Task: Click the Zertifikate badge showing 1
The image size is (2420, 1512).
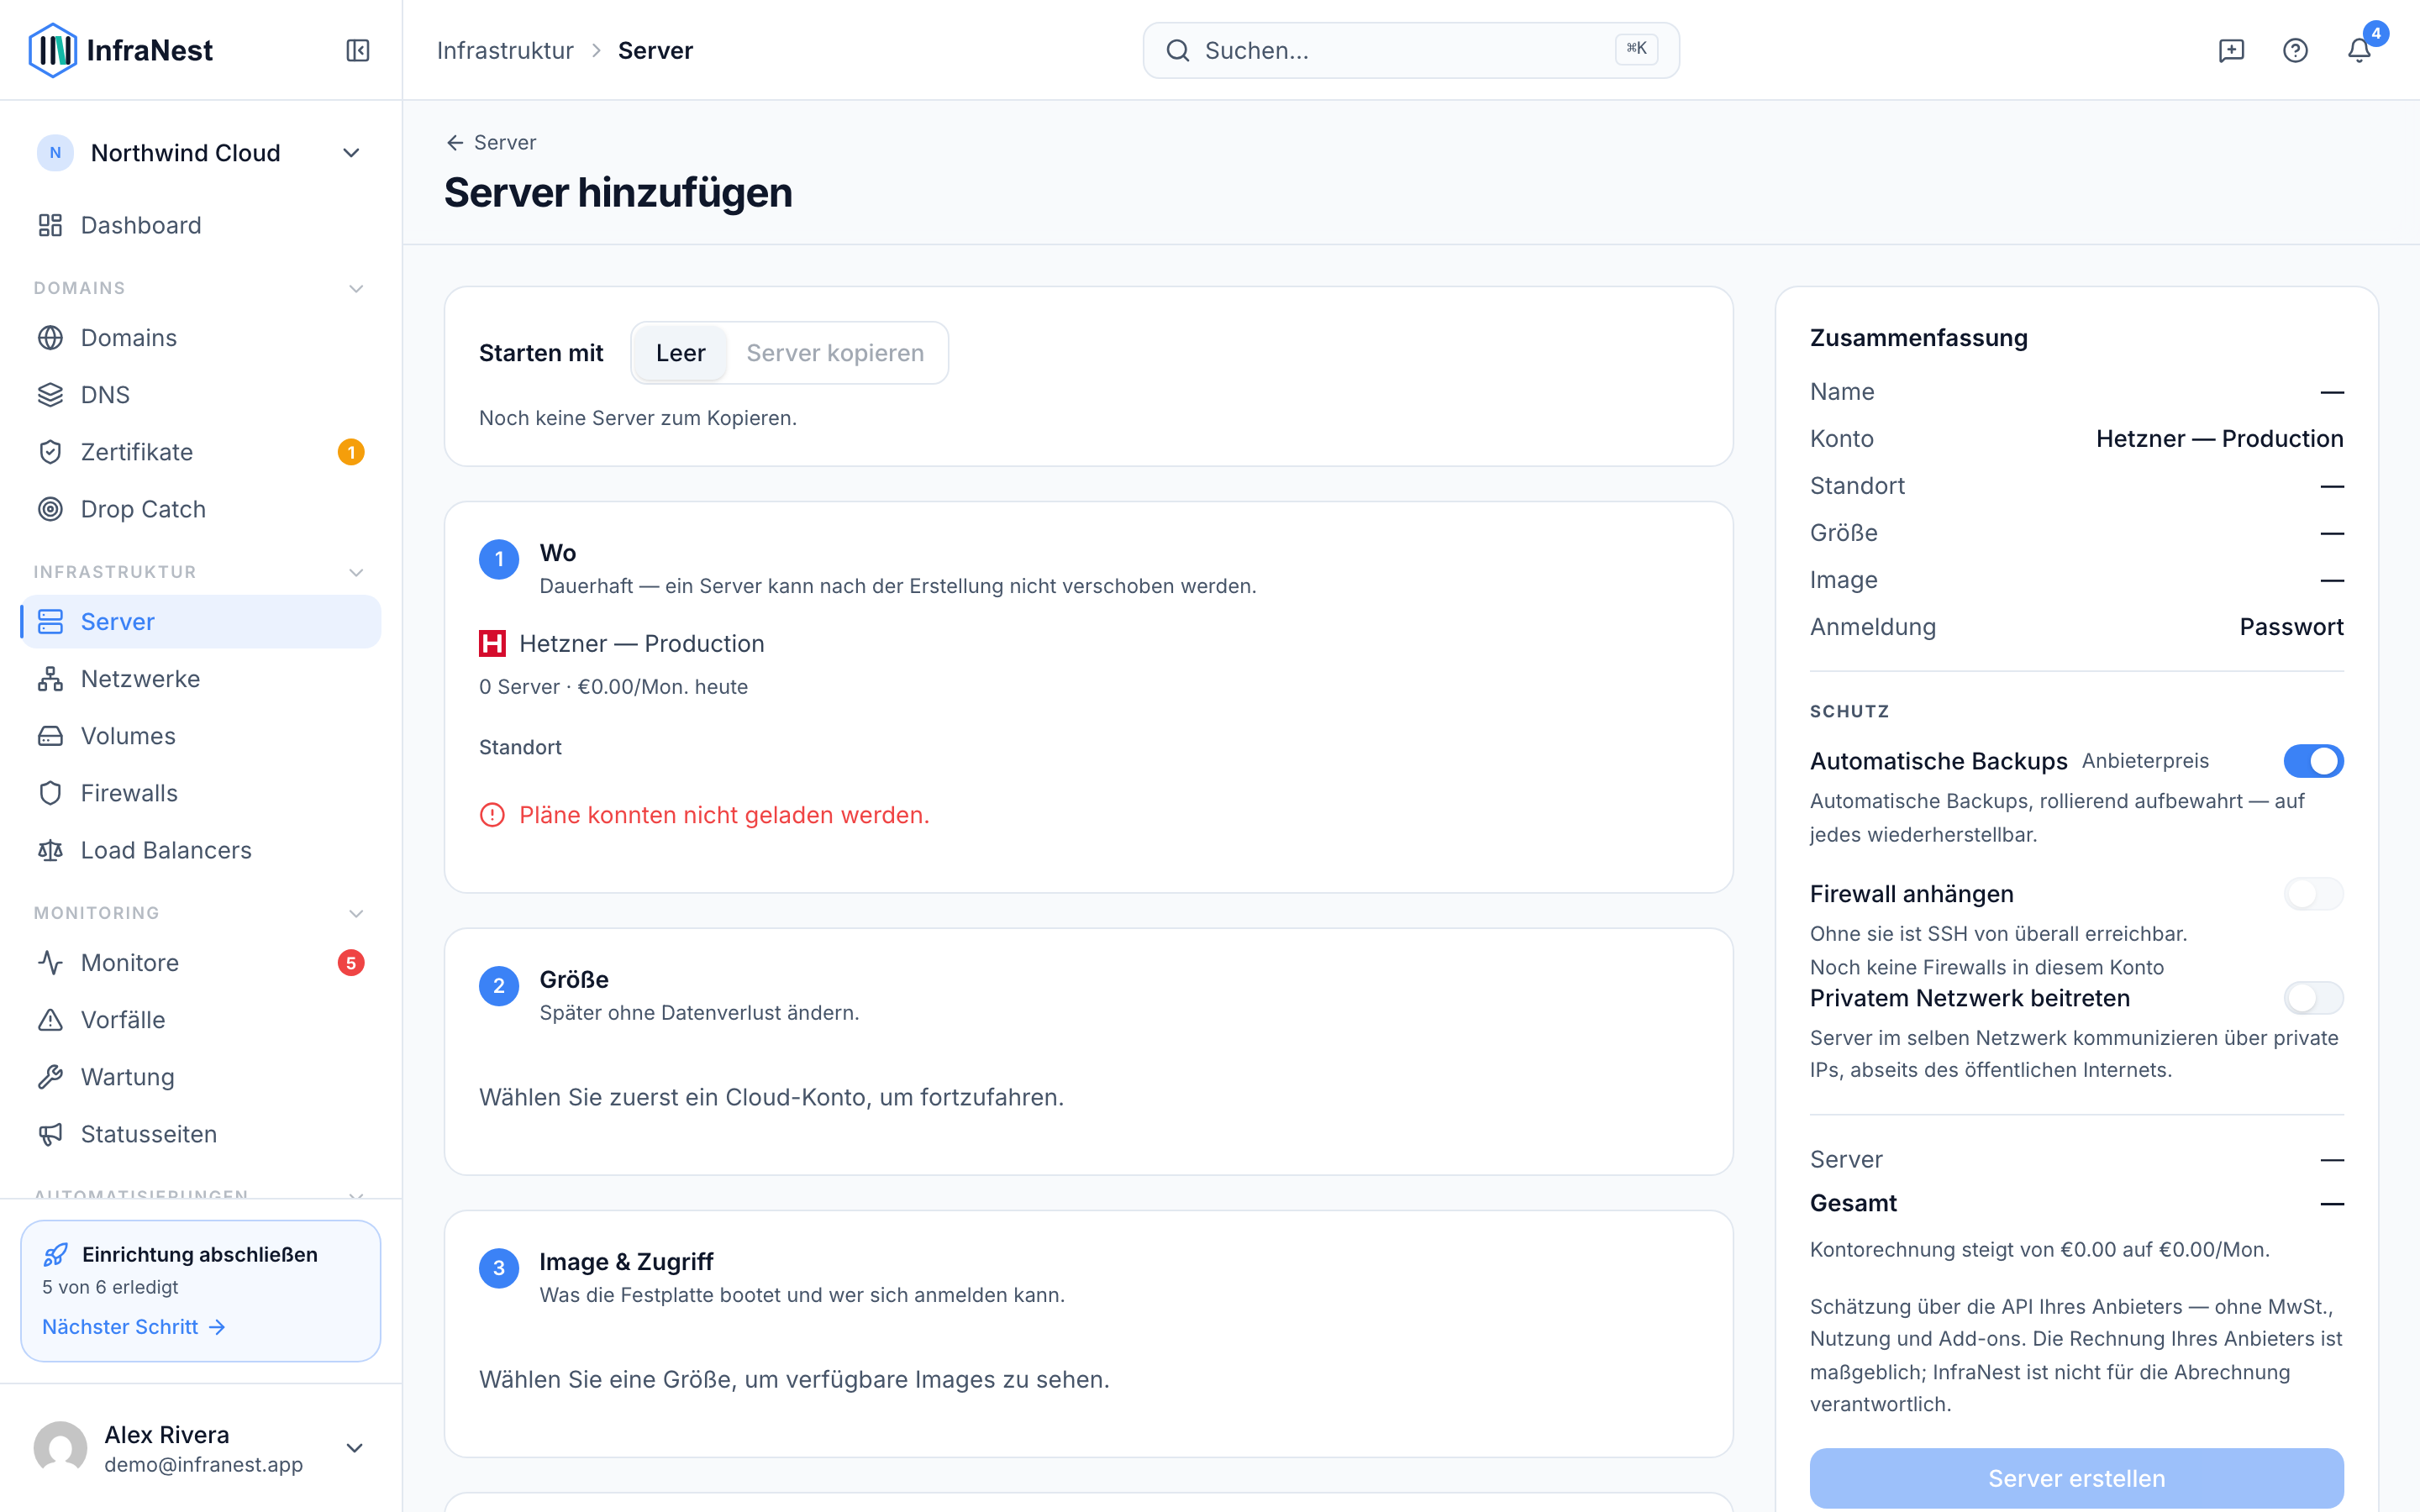Action: tap(351, 452)
